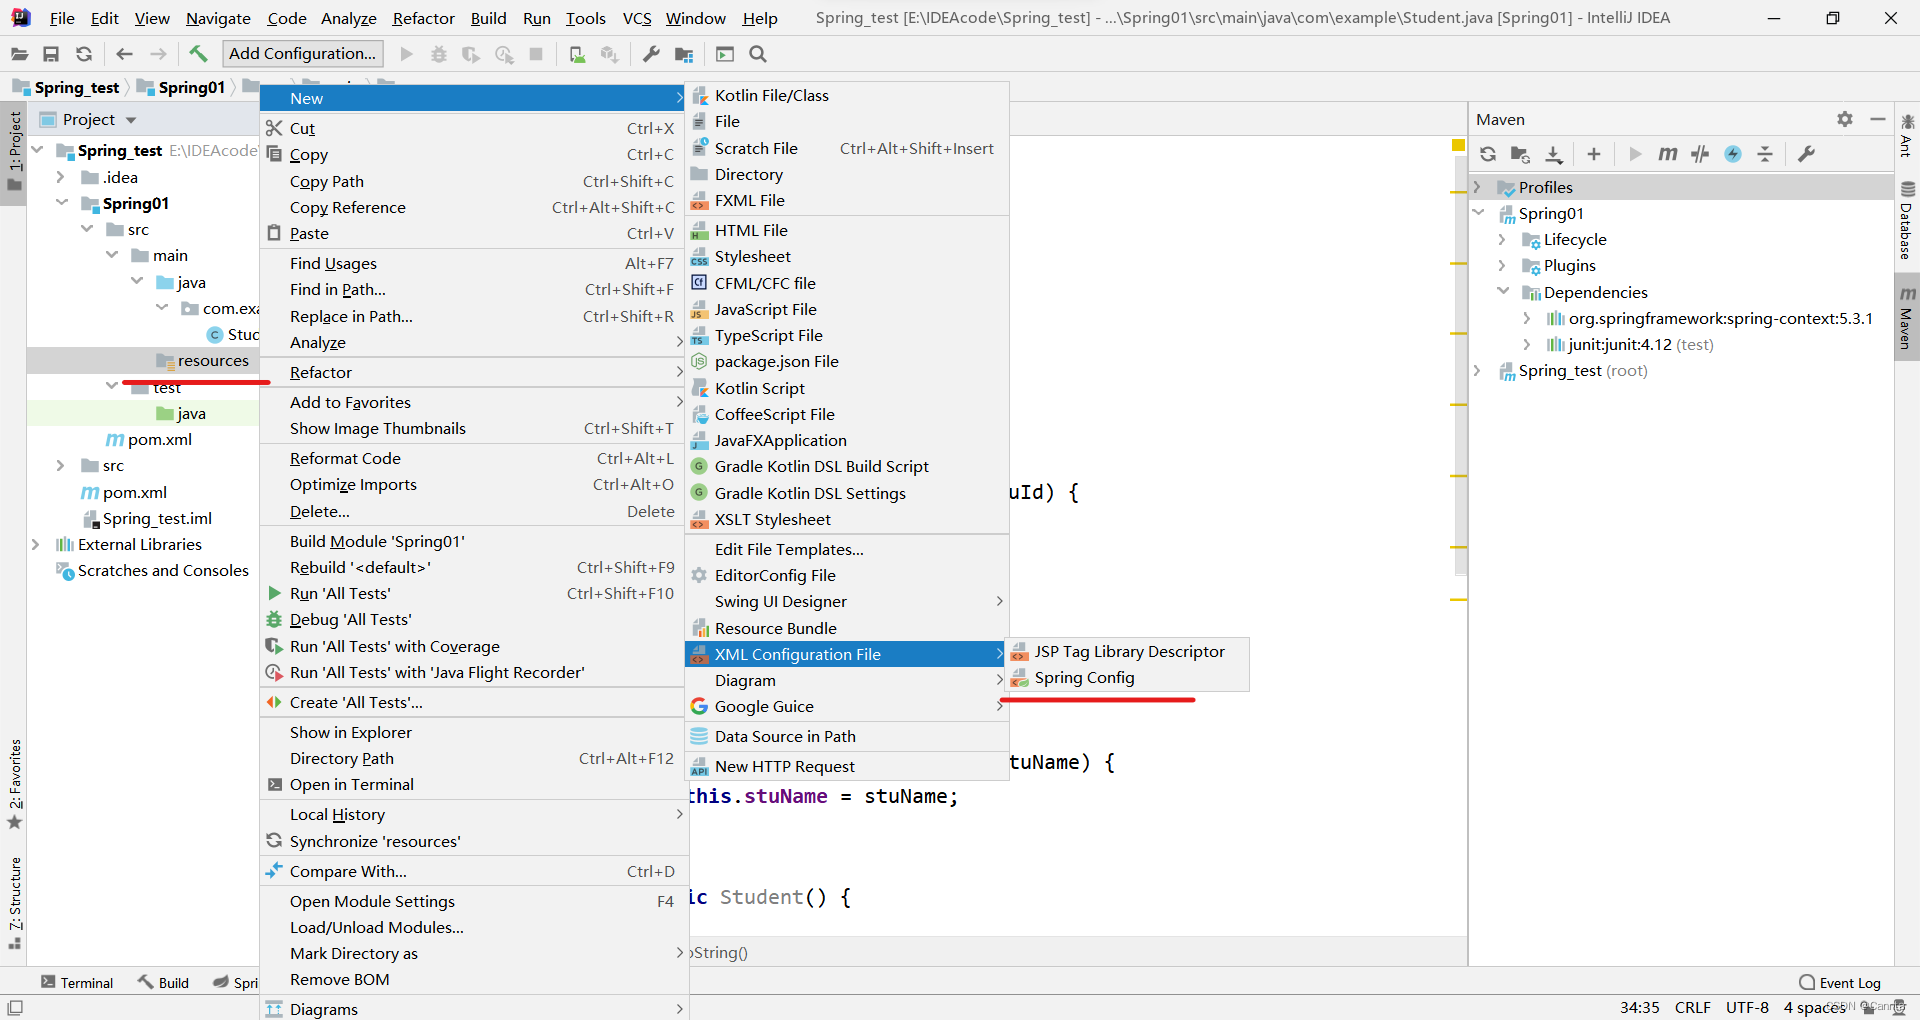Choose Kotlin File/Class from New menu
This screenshot has width=1920, height=1020.
(847, 96)
